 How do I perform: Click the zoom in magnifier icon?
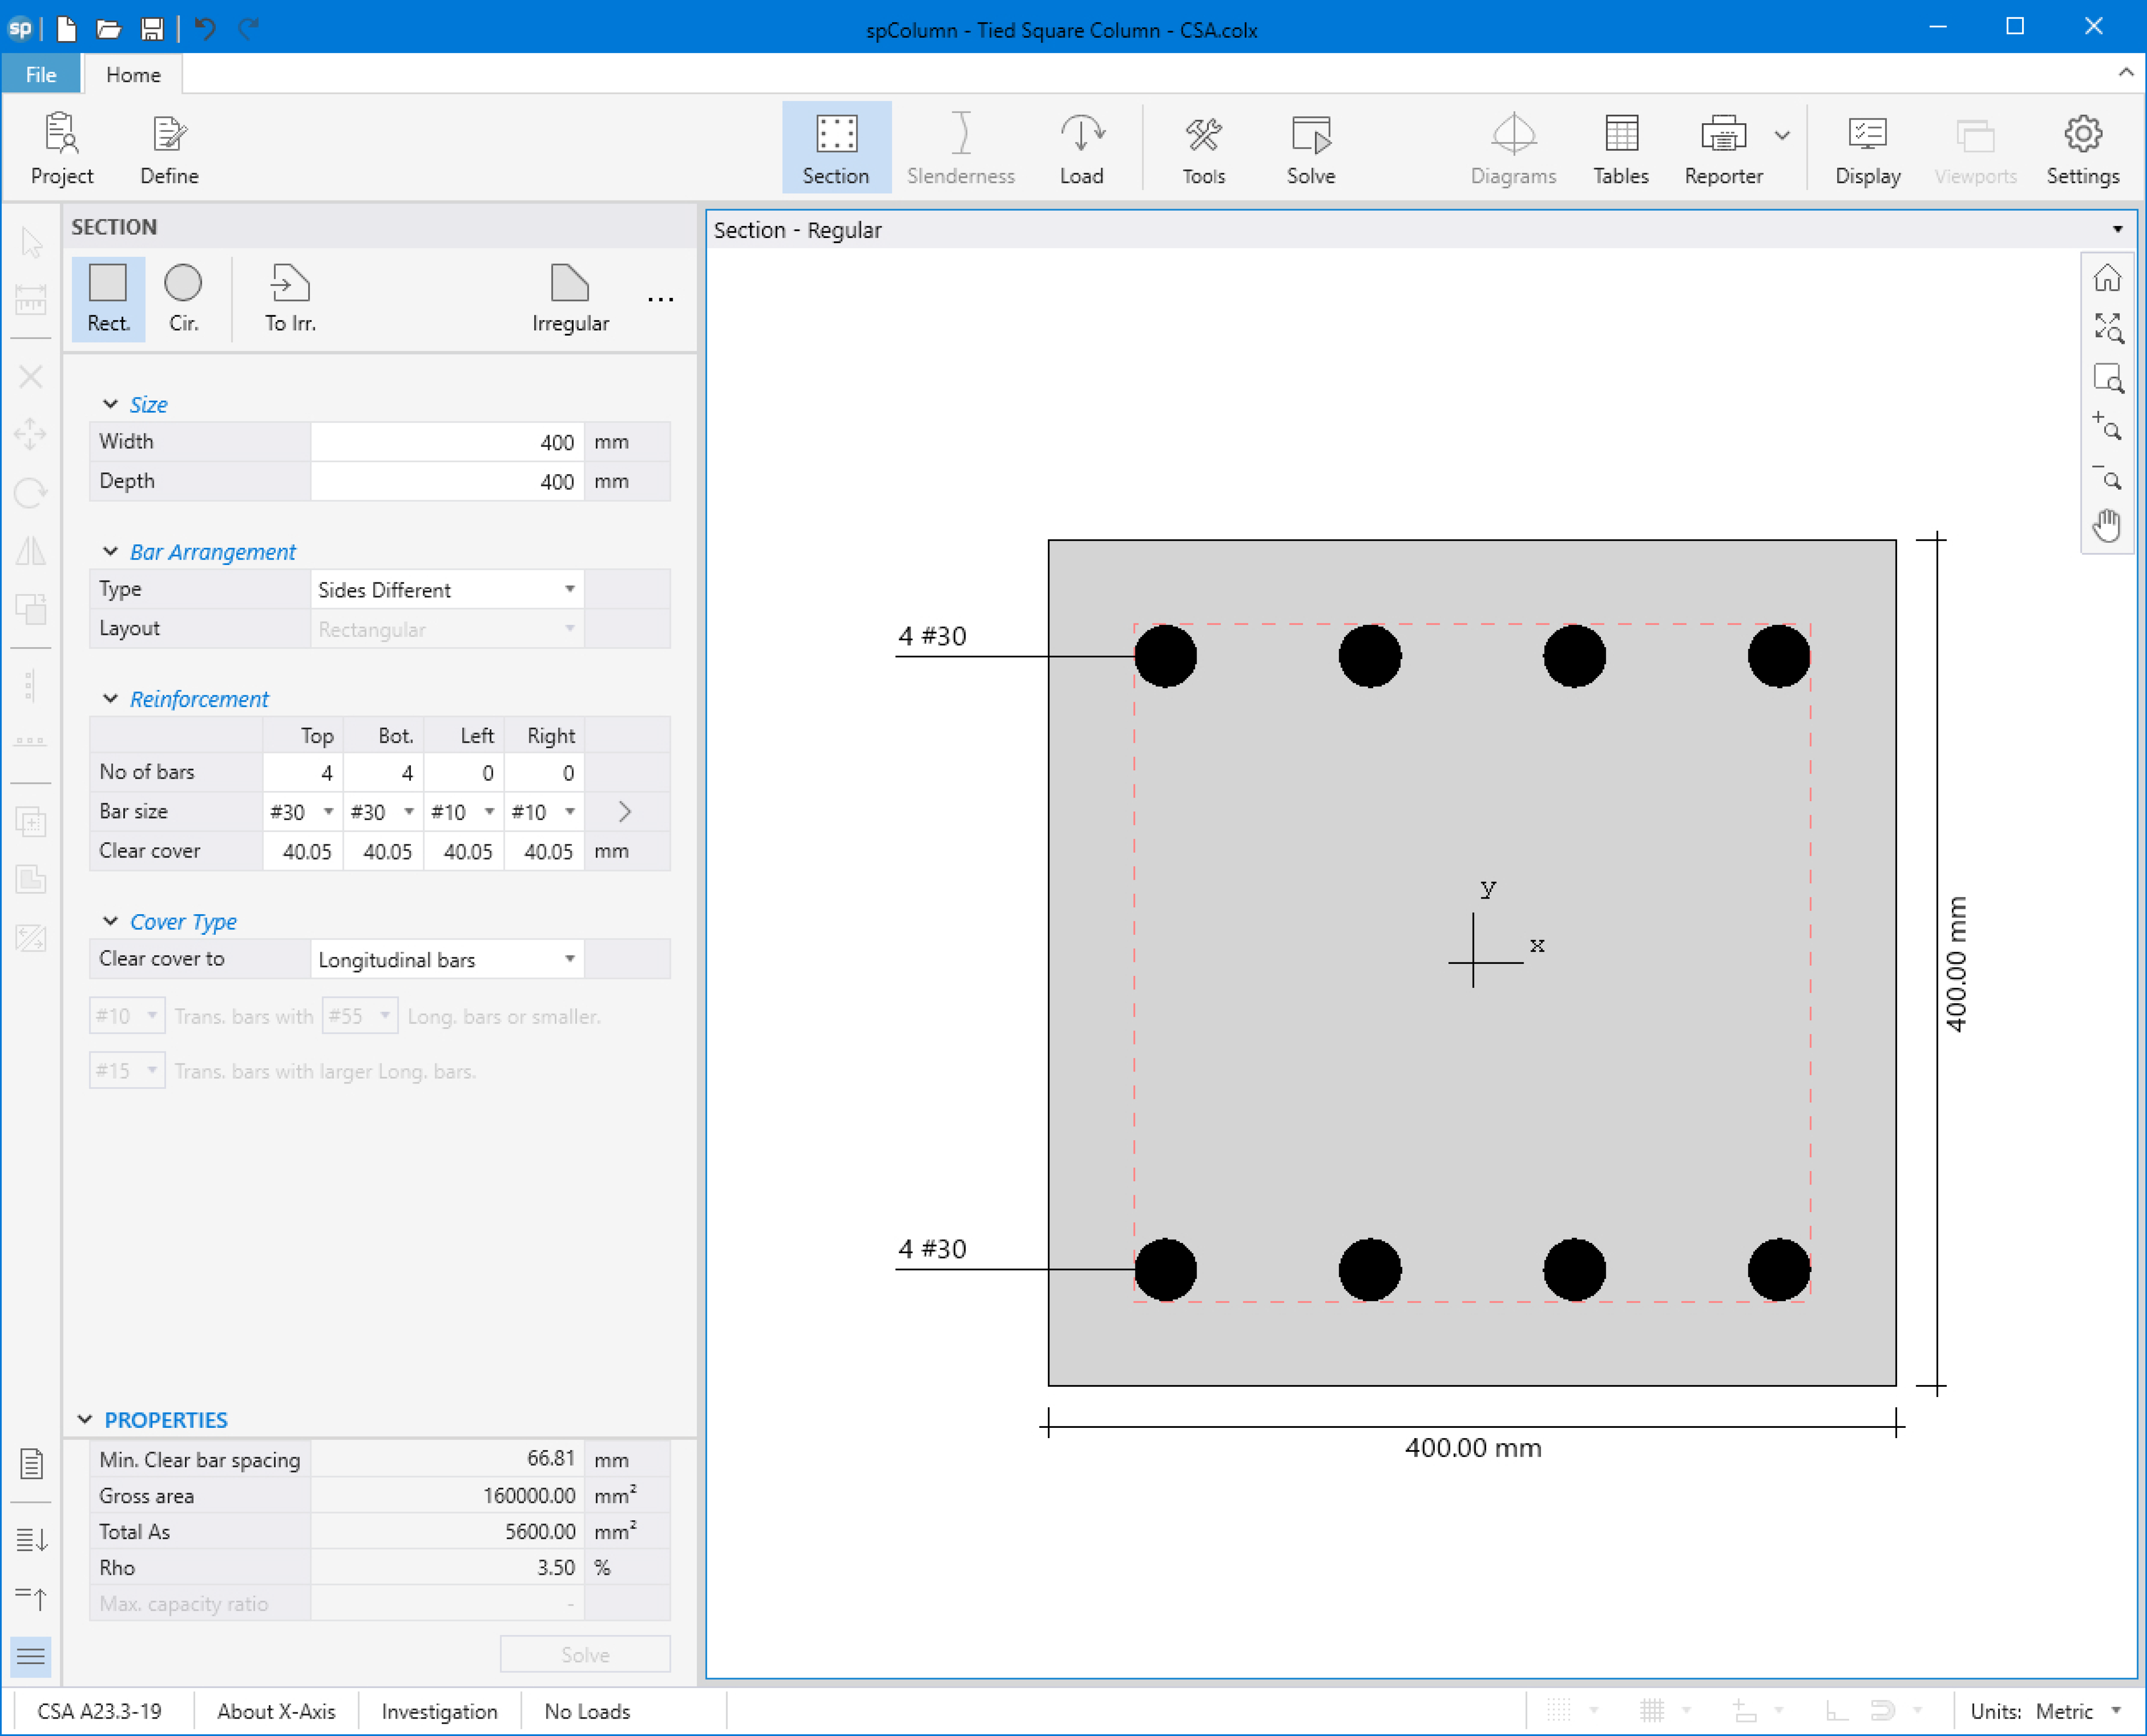pos(2107,427)
